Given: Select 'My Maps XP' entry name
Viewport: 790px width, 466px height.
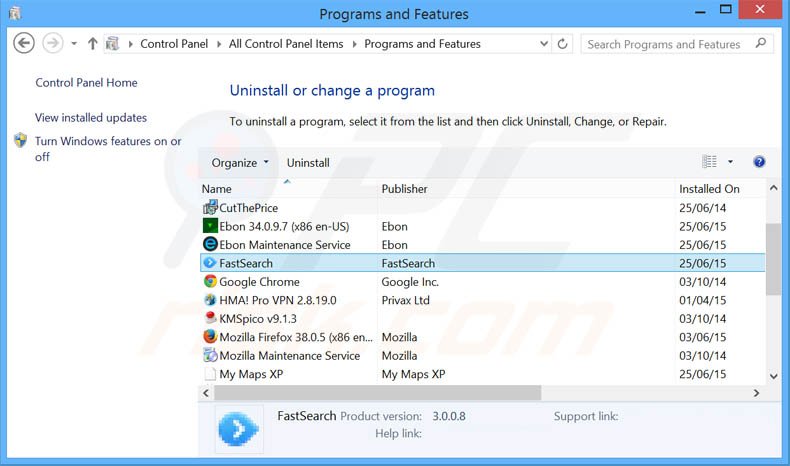Looking at the screenshot, I should pyautogui.click(x=251, y=374).
